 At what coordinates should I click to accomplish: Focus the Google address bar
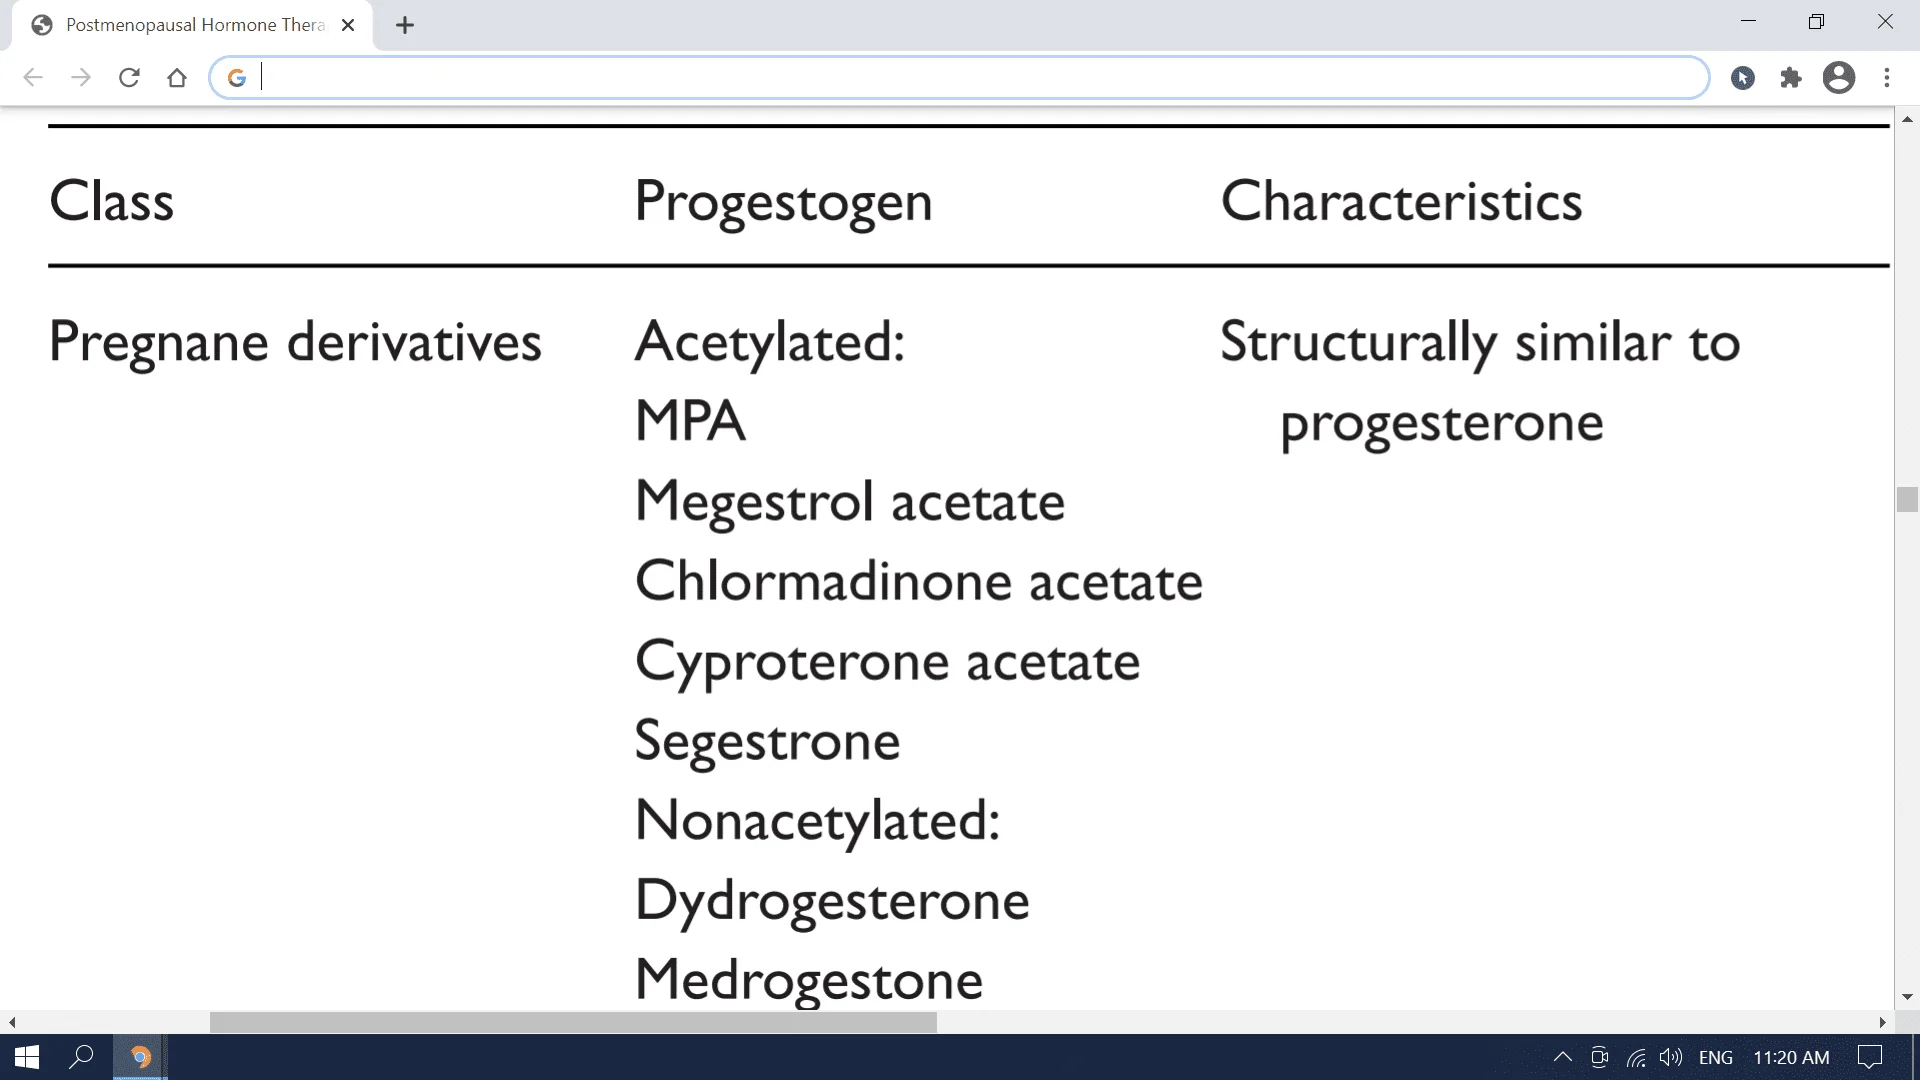pyautogui.click(x=959, y=77)
